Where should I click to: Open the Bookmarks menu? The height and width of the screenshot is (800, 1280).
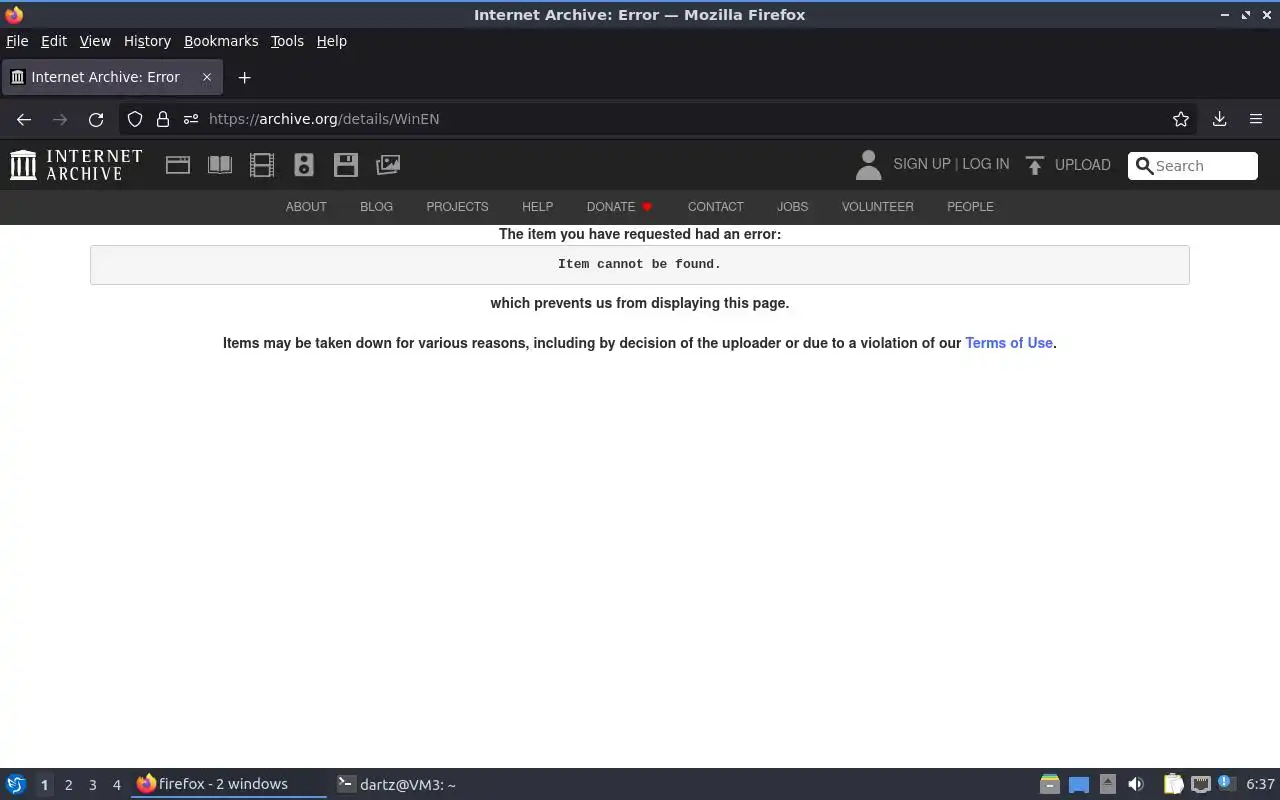tap(221, 41)
